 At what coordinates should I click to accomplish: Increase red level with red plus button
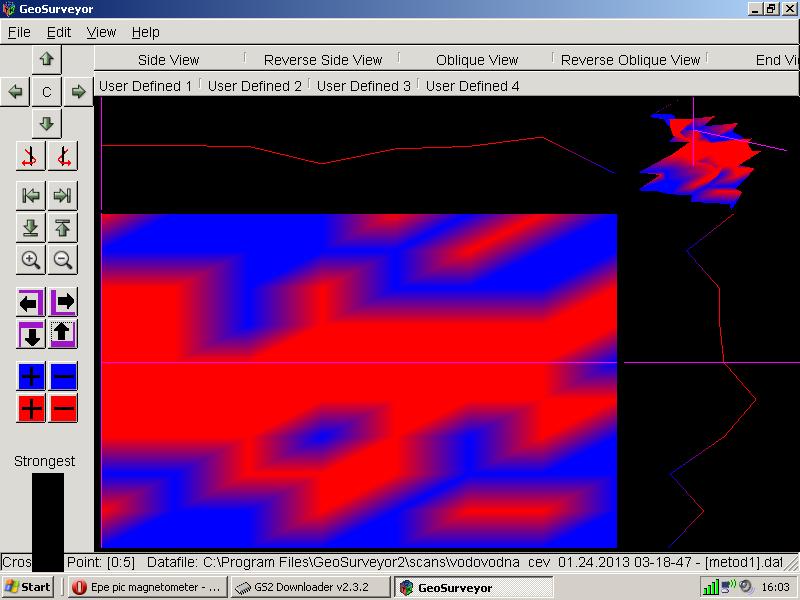pyautogui.click(x=31, y=408)
